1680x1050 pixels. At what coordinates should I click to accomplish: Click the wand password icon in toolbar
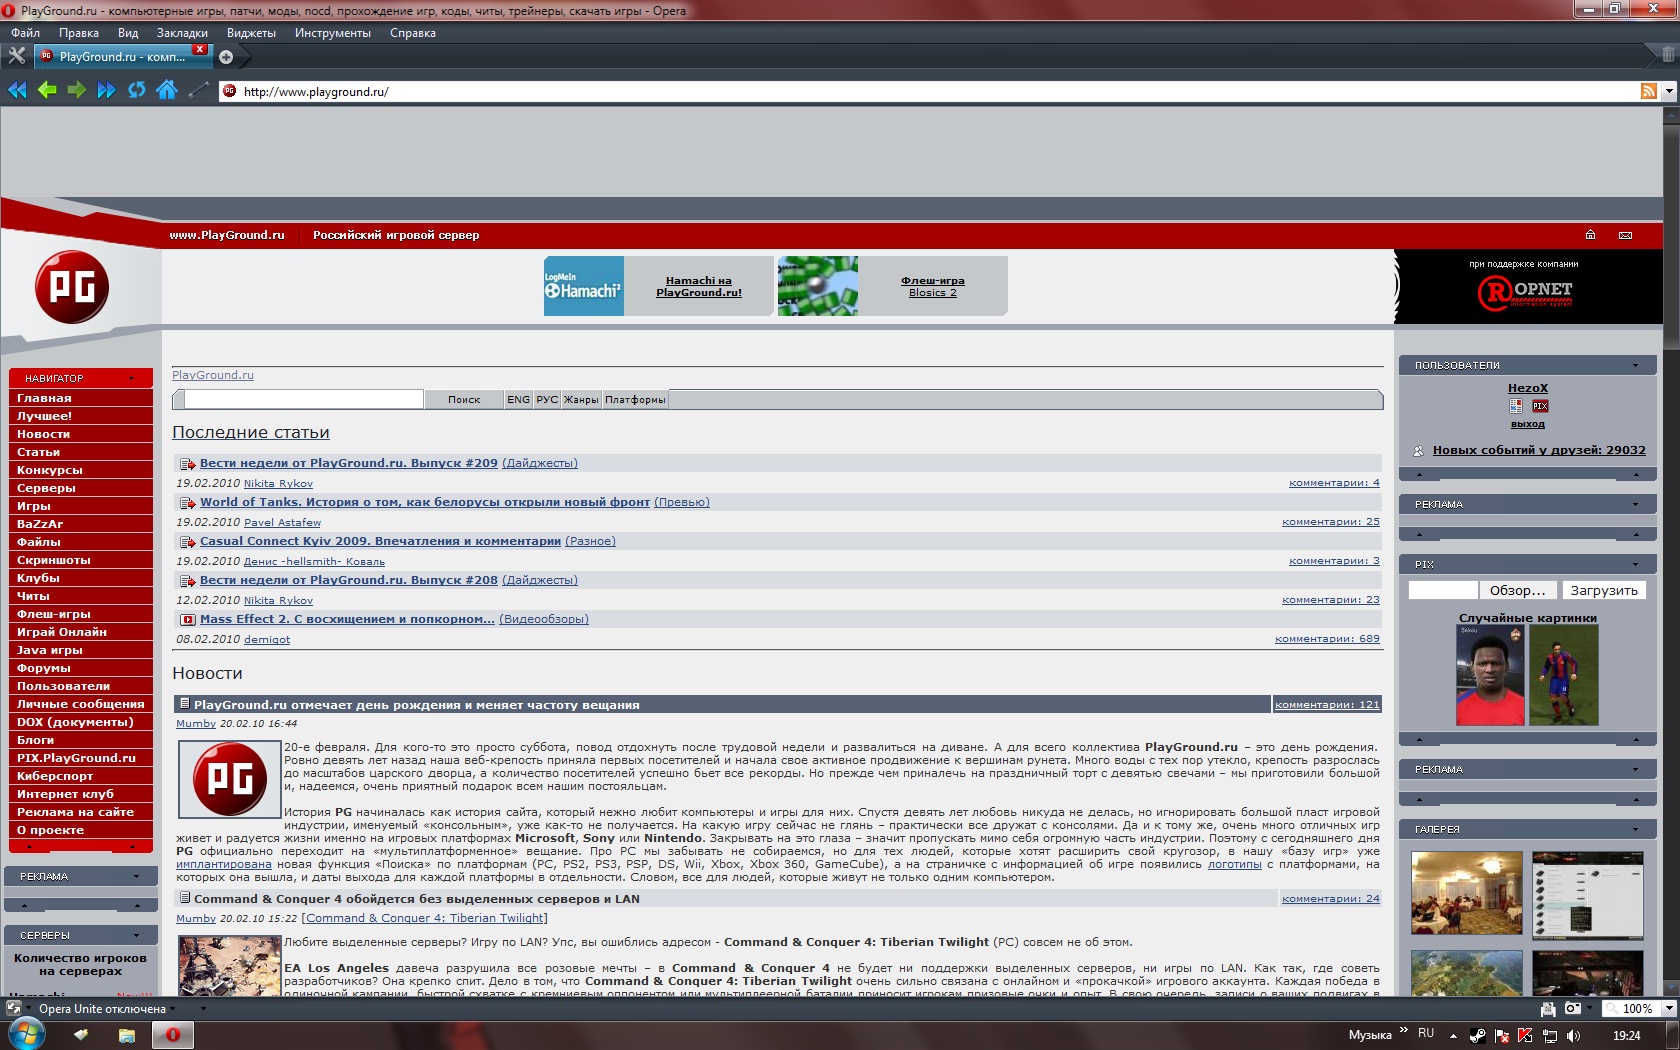tap(199, 90)
